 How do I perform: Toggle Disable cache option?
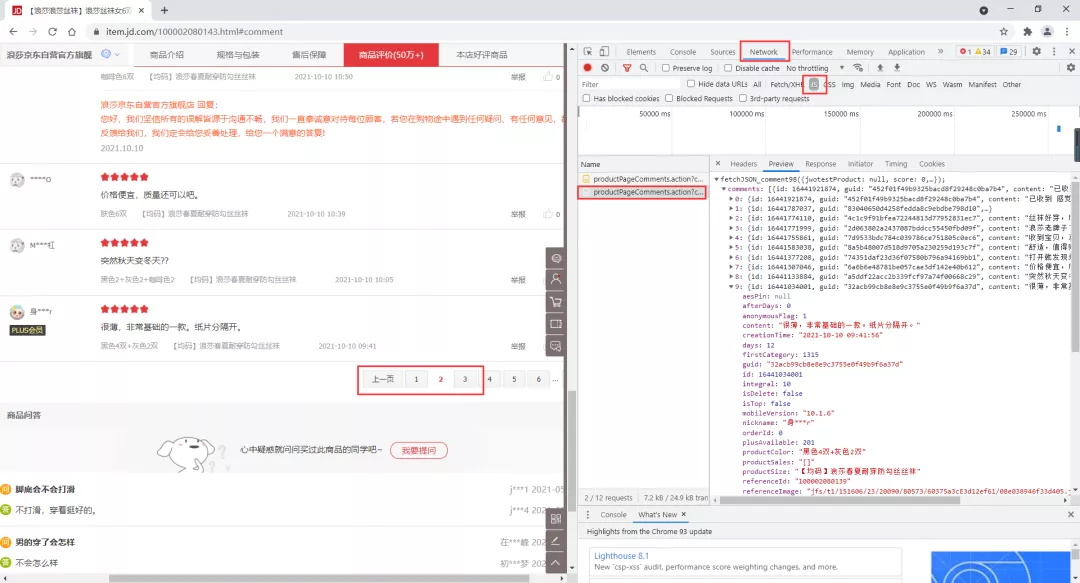[x=726, y=68]
